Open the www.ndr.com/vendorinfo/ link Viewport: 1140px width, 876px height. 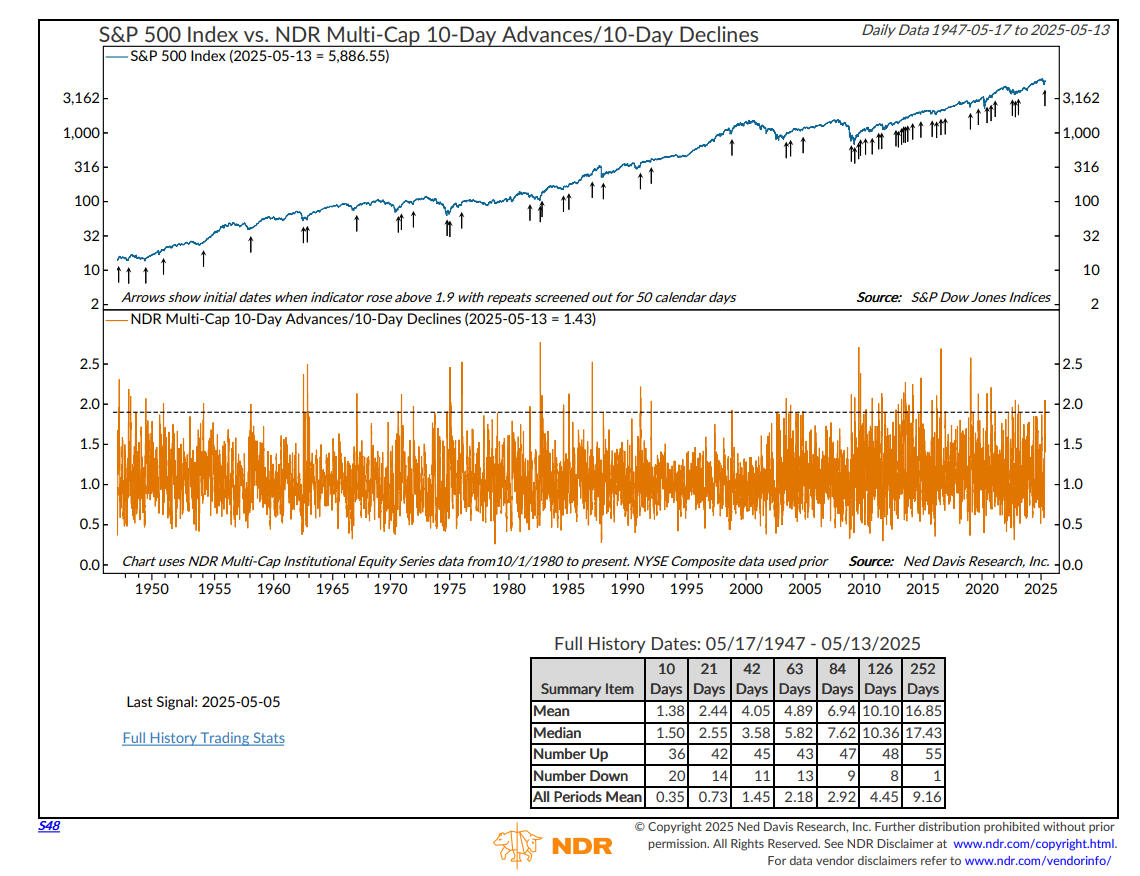tap(1037, 861)
